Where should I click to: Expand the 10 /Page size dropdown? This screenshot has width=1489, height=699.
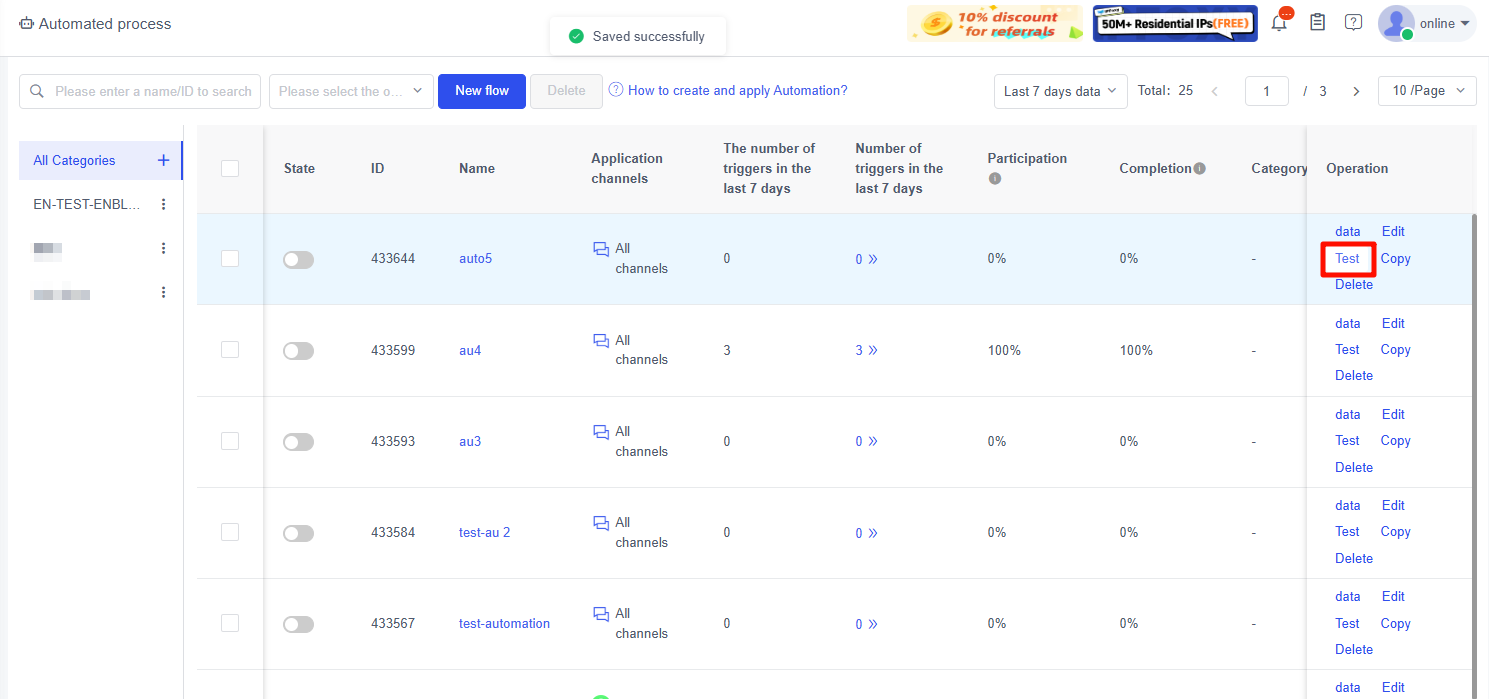1426,91
